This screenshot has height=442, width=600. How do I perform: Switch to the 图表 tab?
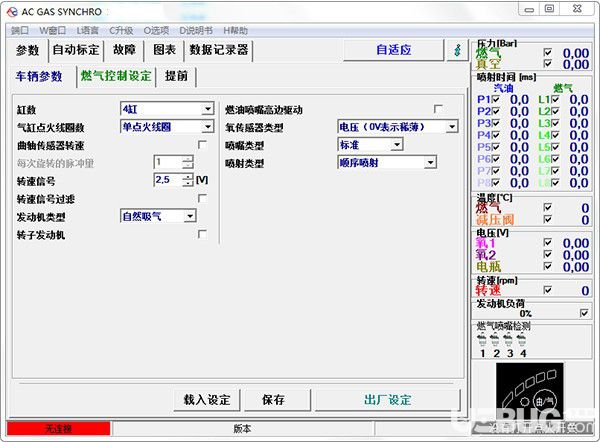165,50
